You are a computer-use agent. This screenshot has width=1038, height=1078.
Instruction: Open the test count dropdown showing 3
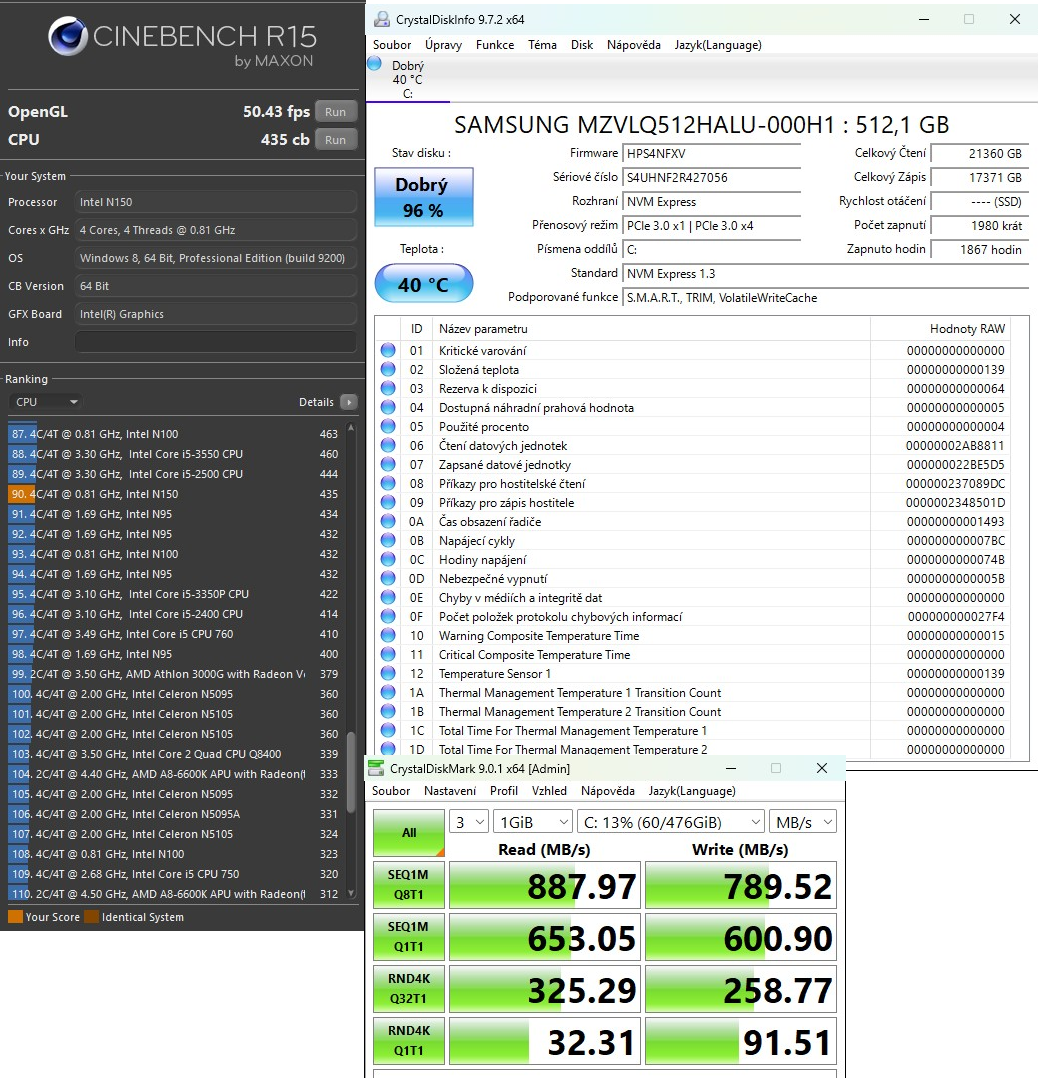pos(468,820)
